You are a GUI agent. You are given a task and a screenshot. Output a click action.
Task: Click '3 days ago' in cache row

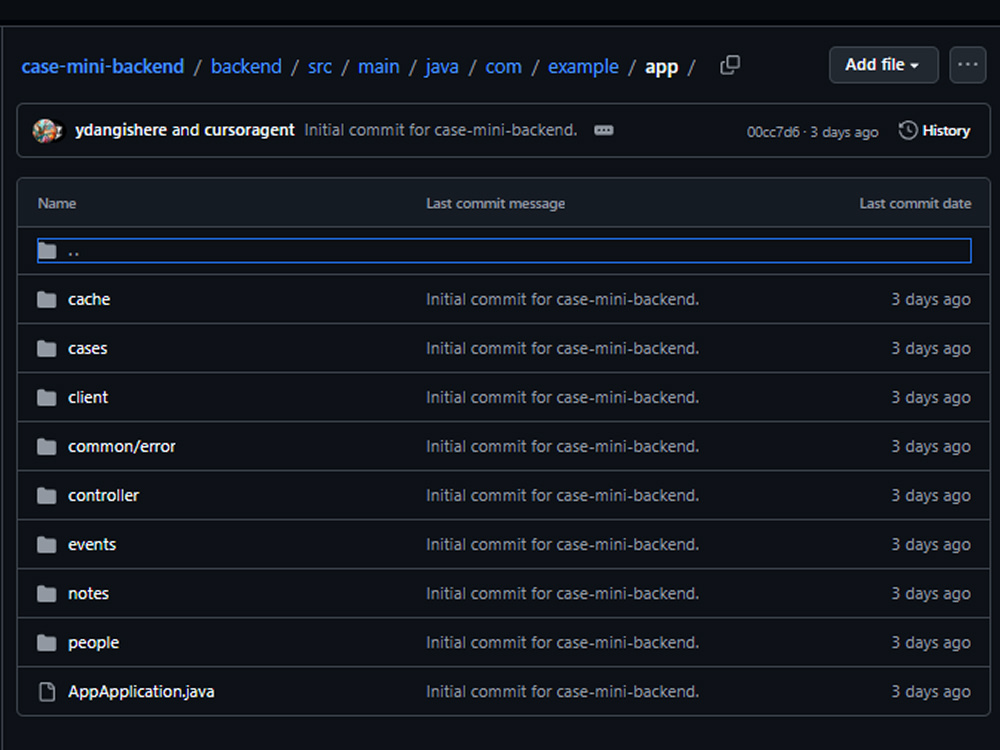pos(930,299)
